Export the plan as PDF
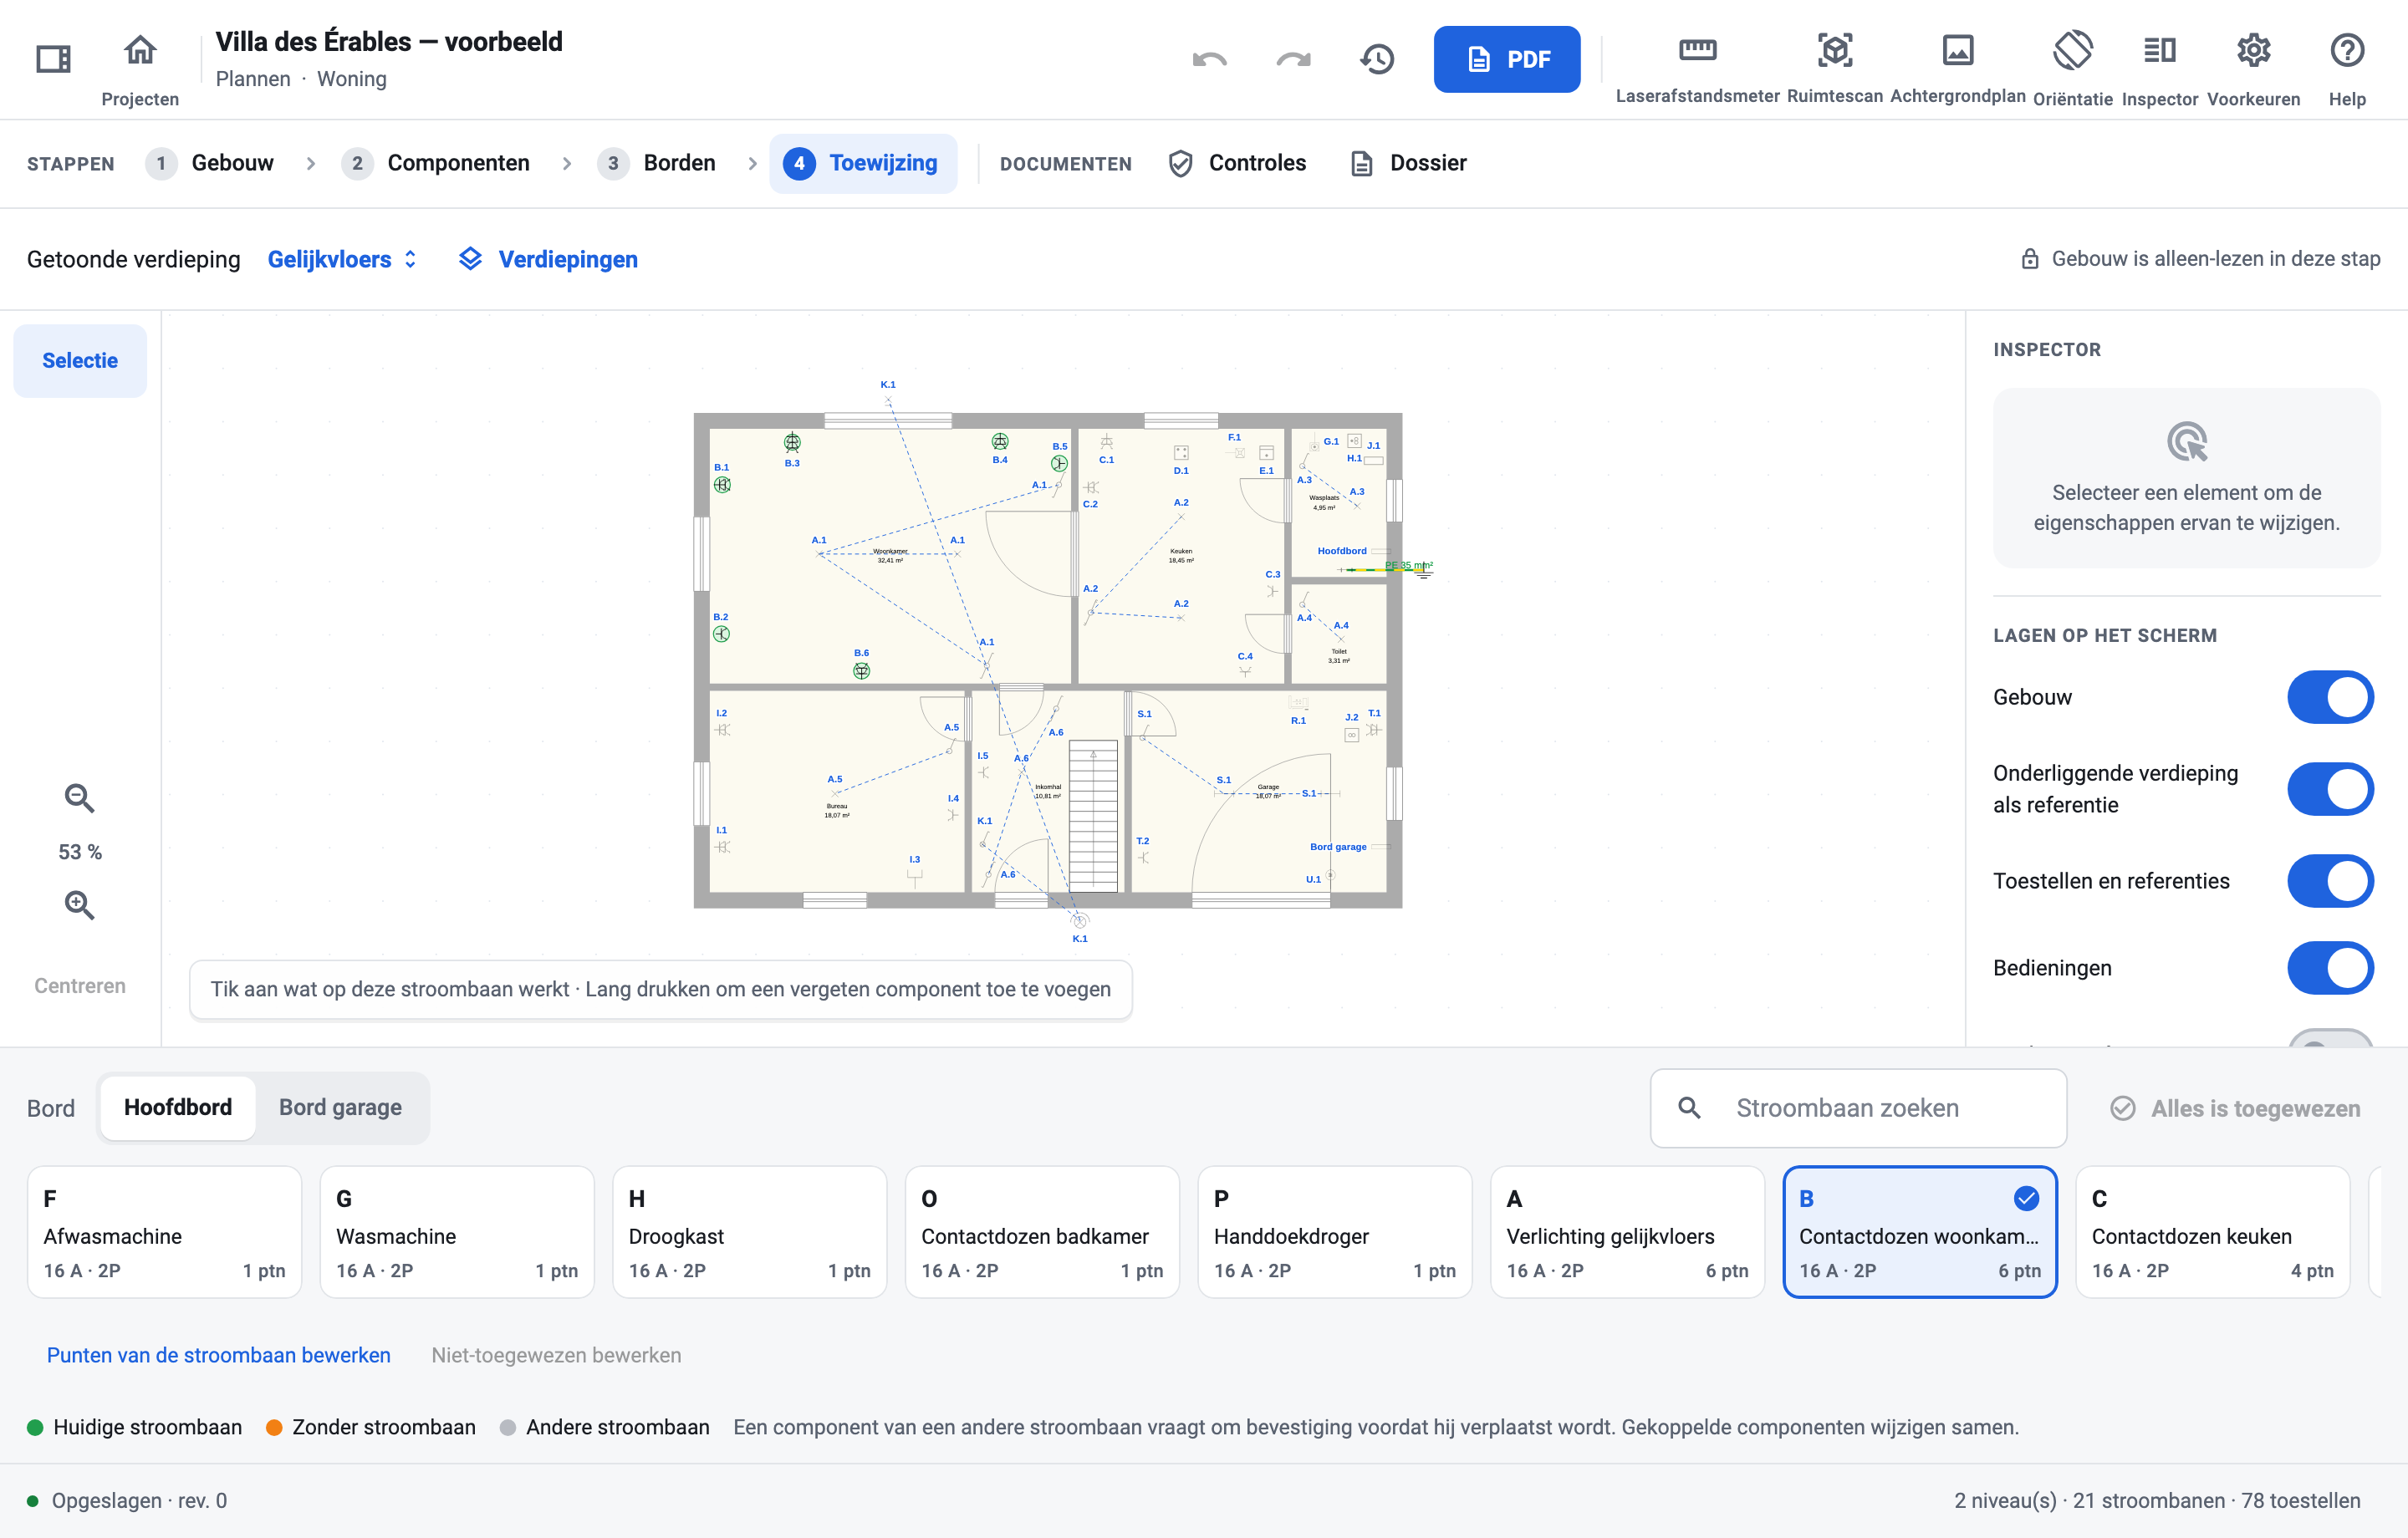The width and height of the screenshot is (2408, 1538). point(1506,59)
